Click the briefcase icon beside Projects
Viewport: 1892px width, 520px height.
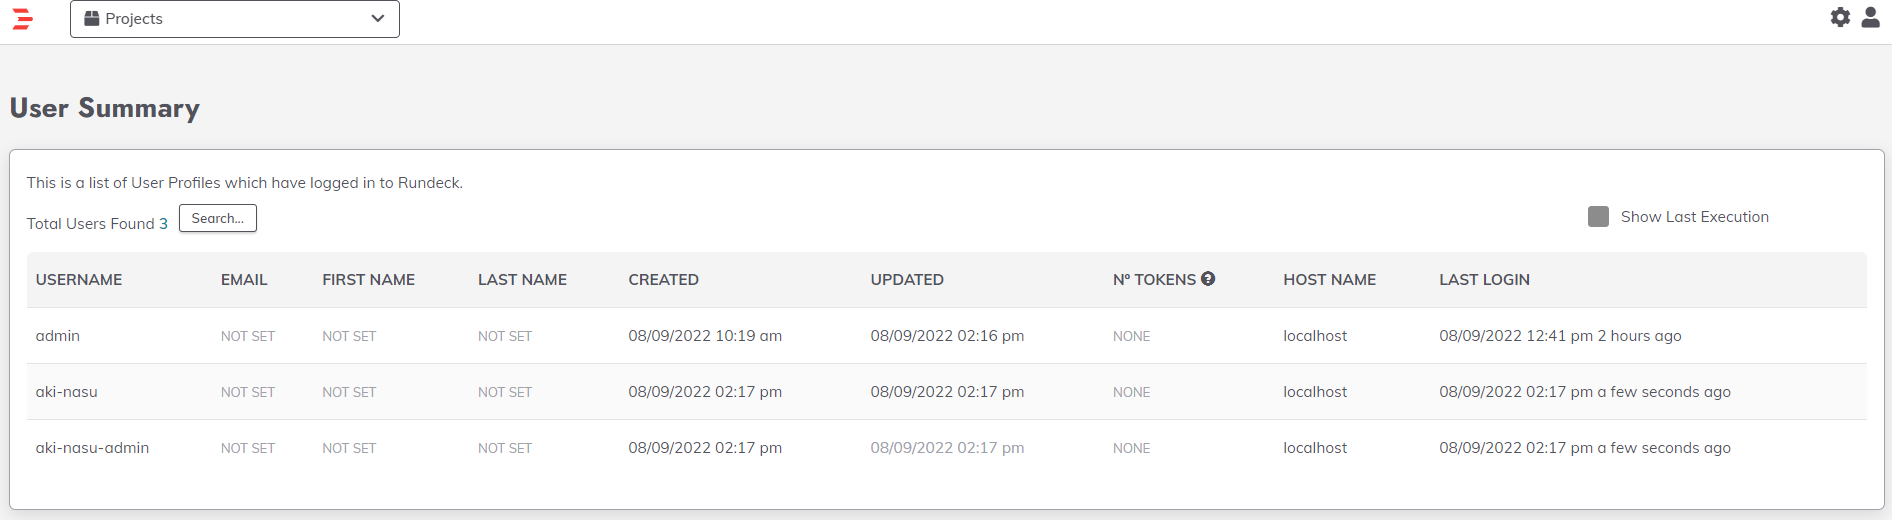(x=92, y=19)
